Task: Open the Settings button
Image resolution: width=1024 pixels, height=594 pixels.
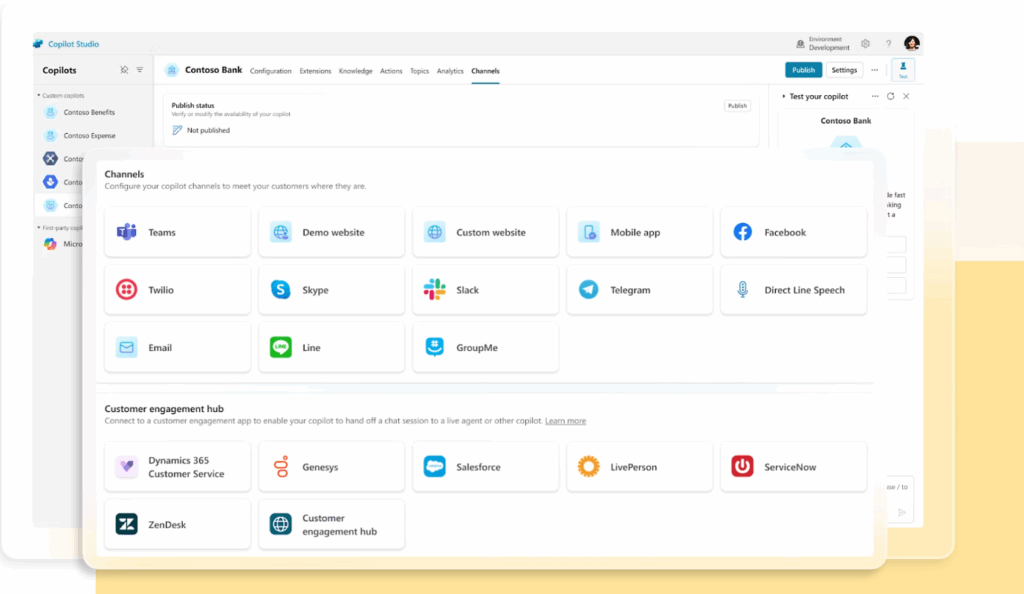Action: 844,70
